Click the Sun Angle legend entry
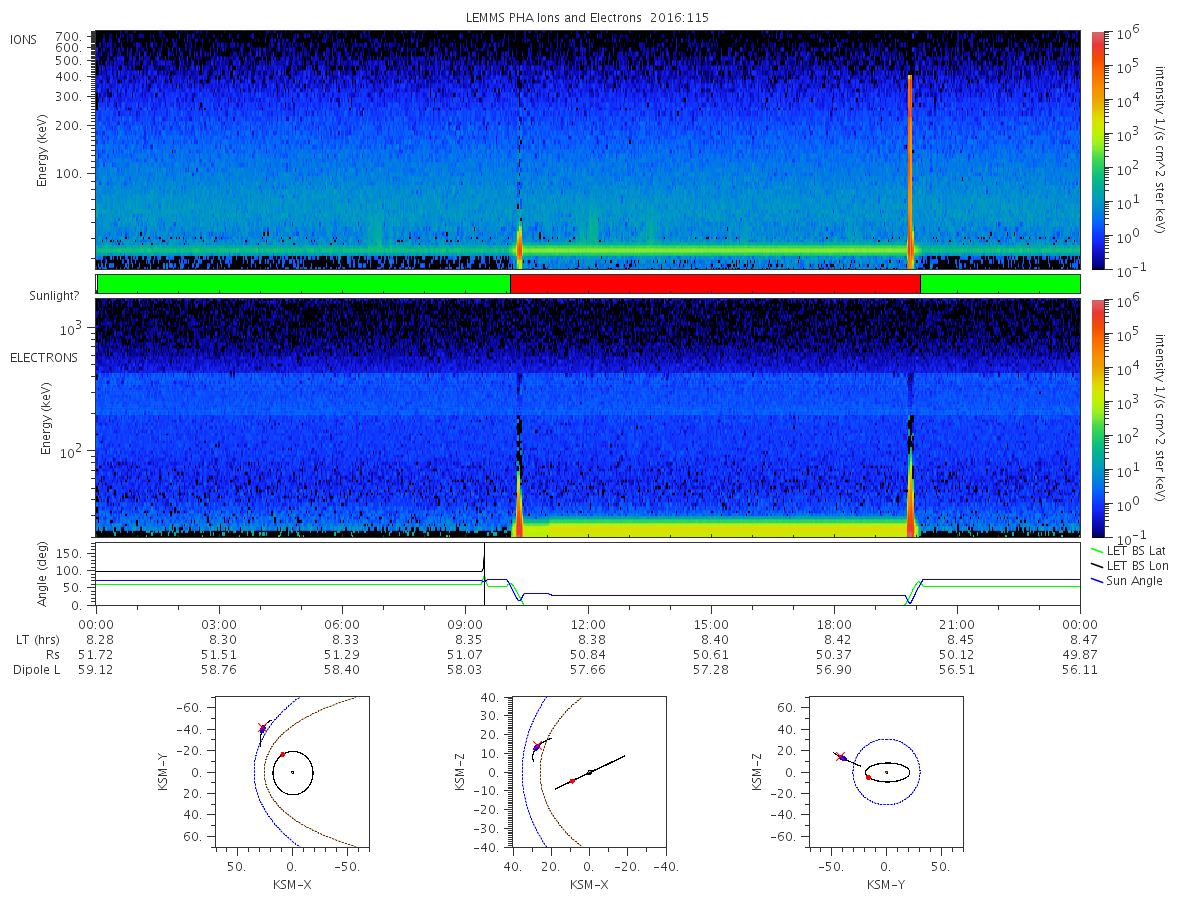 click(1126, 581)
